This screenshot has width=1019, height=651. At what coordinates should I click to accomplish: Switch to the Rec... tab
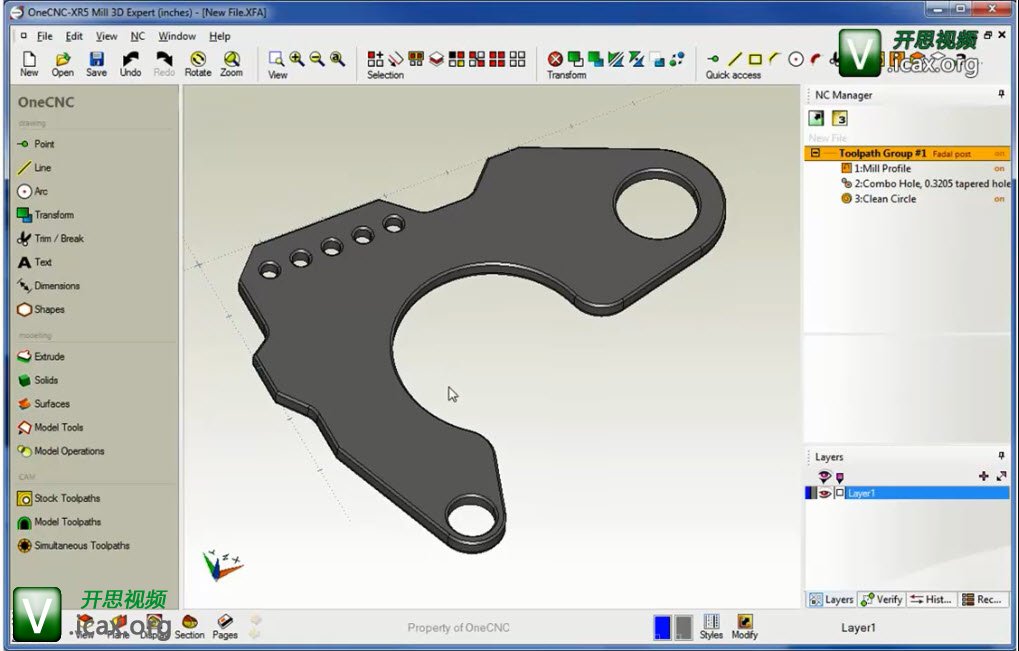[x=982, y=599]
